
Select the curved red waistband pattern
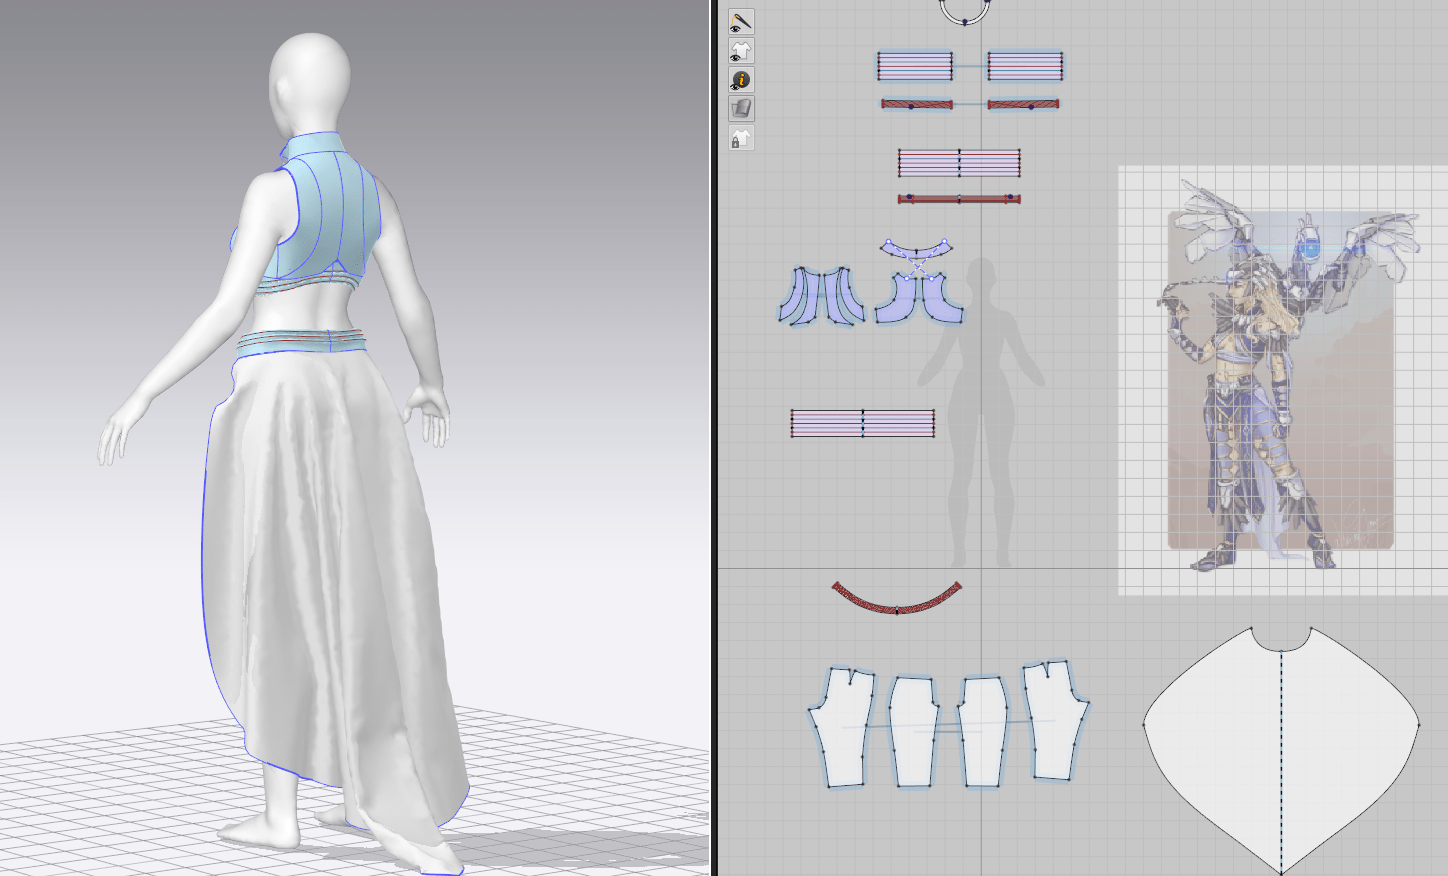[x=897, y=600]
